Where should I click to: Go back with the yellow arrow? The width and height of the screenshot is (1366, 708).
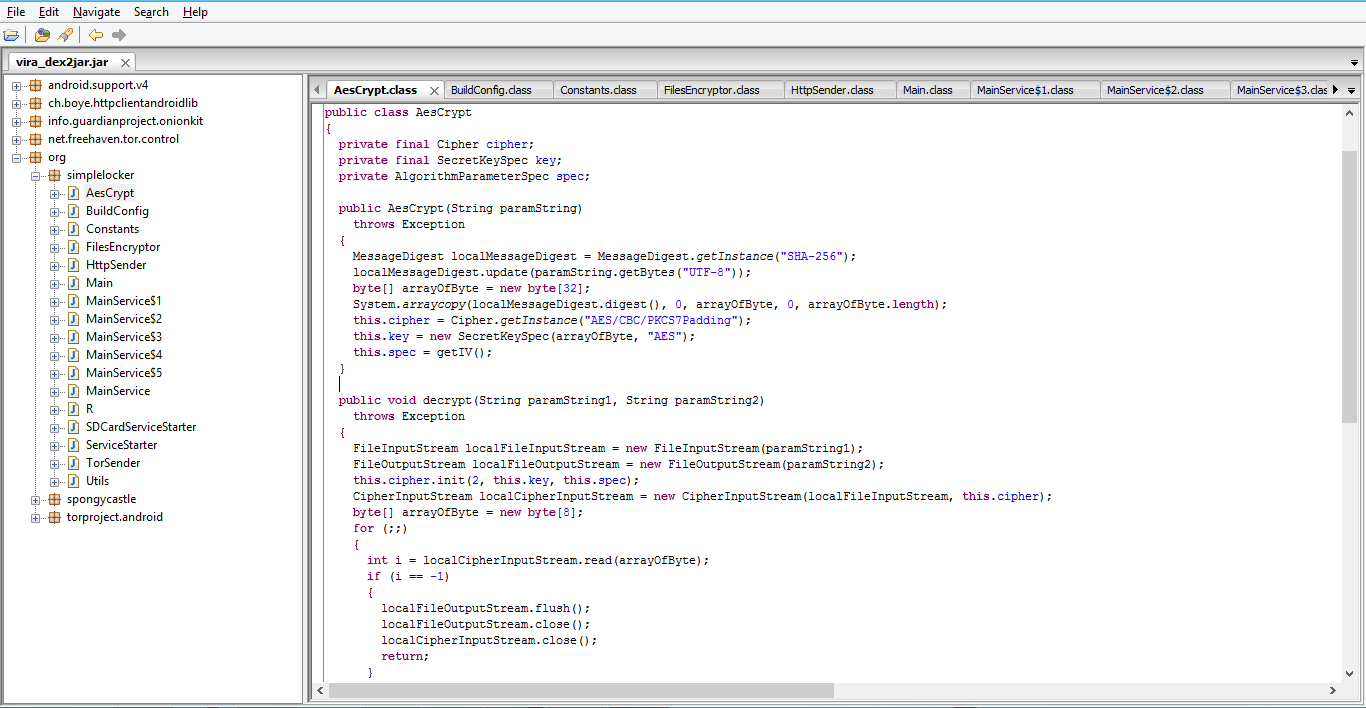96,35
